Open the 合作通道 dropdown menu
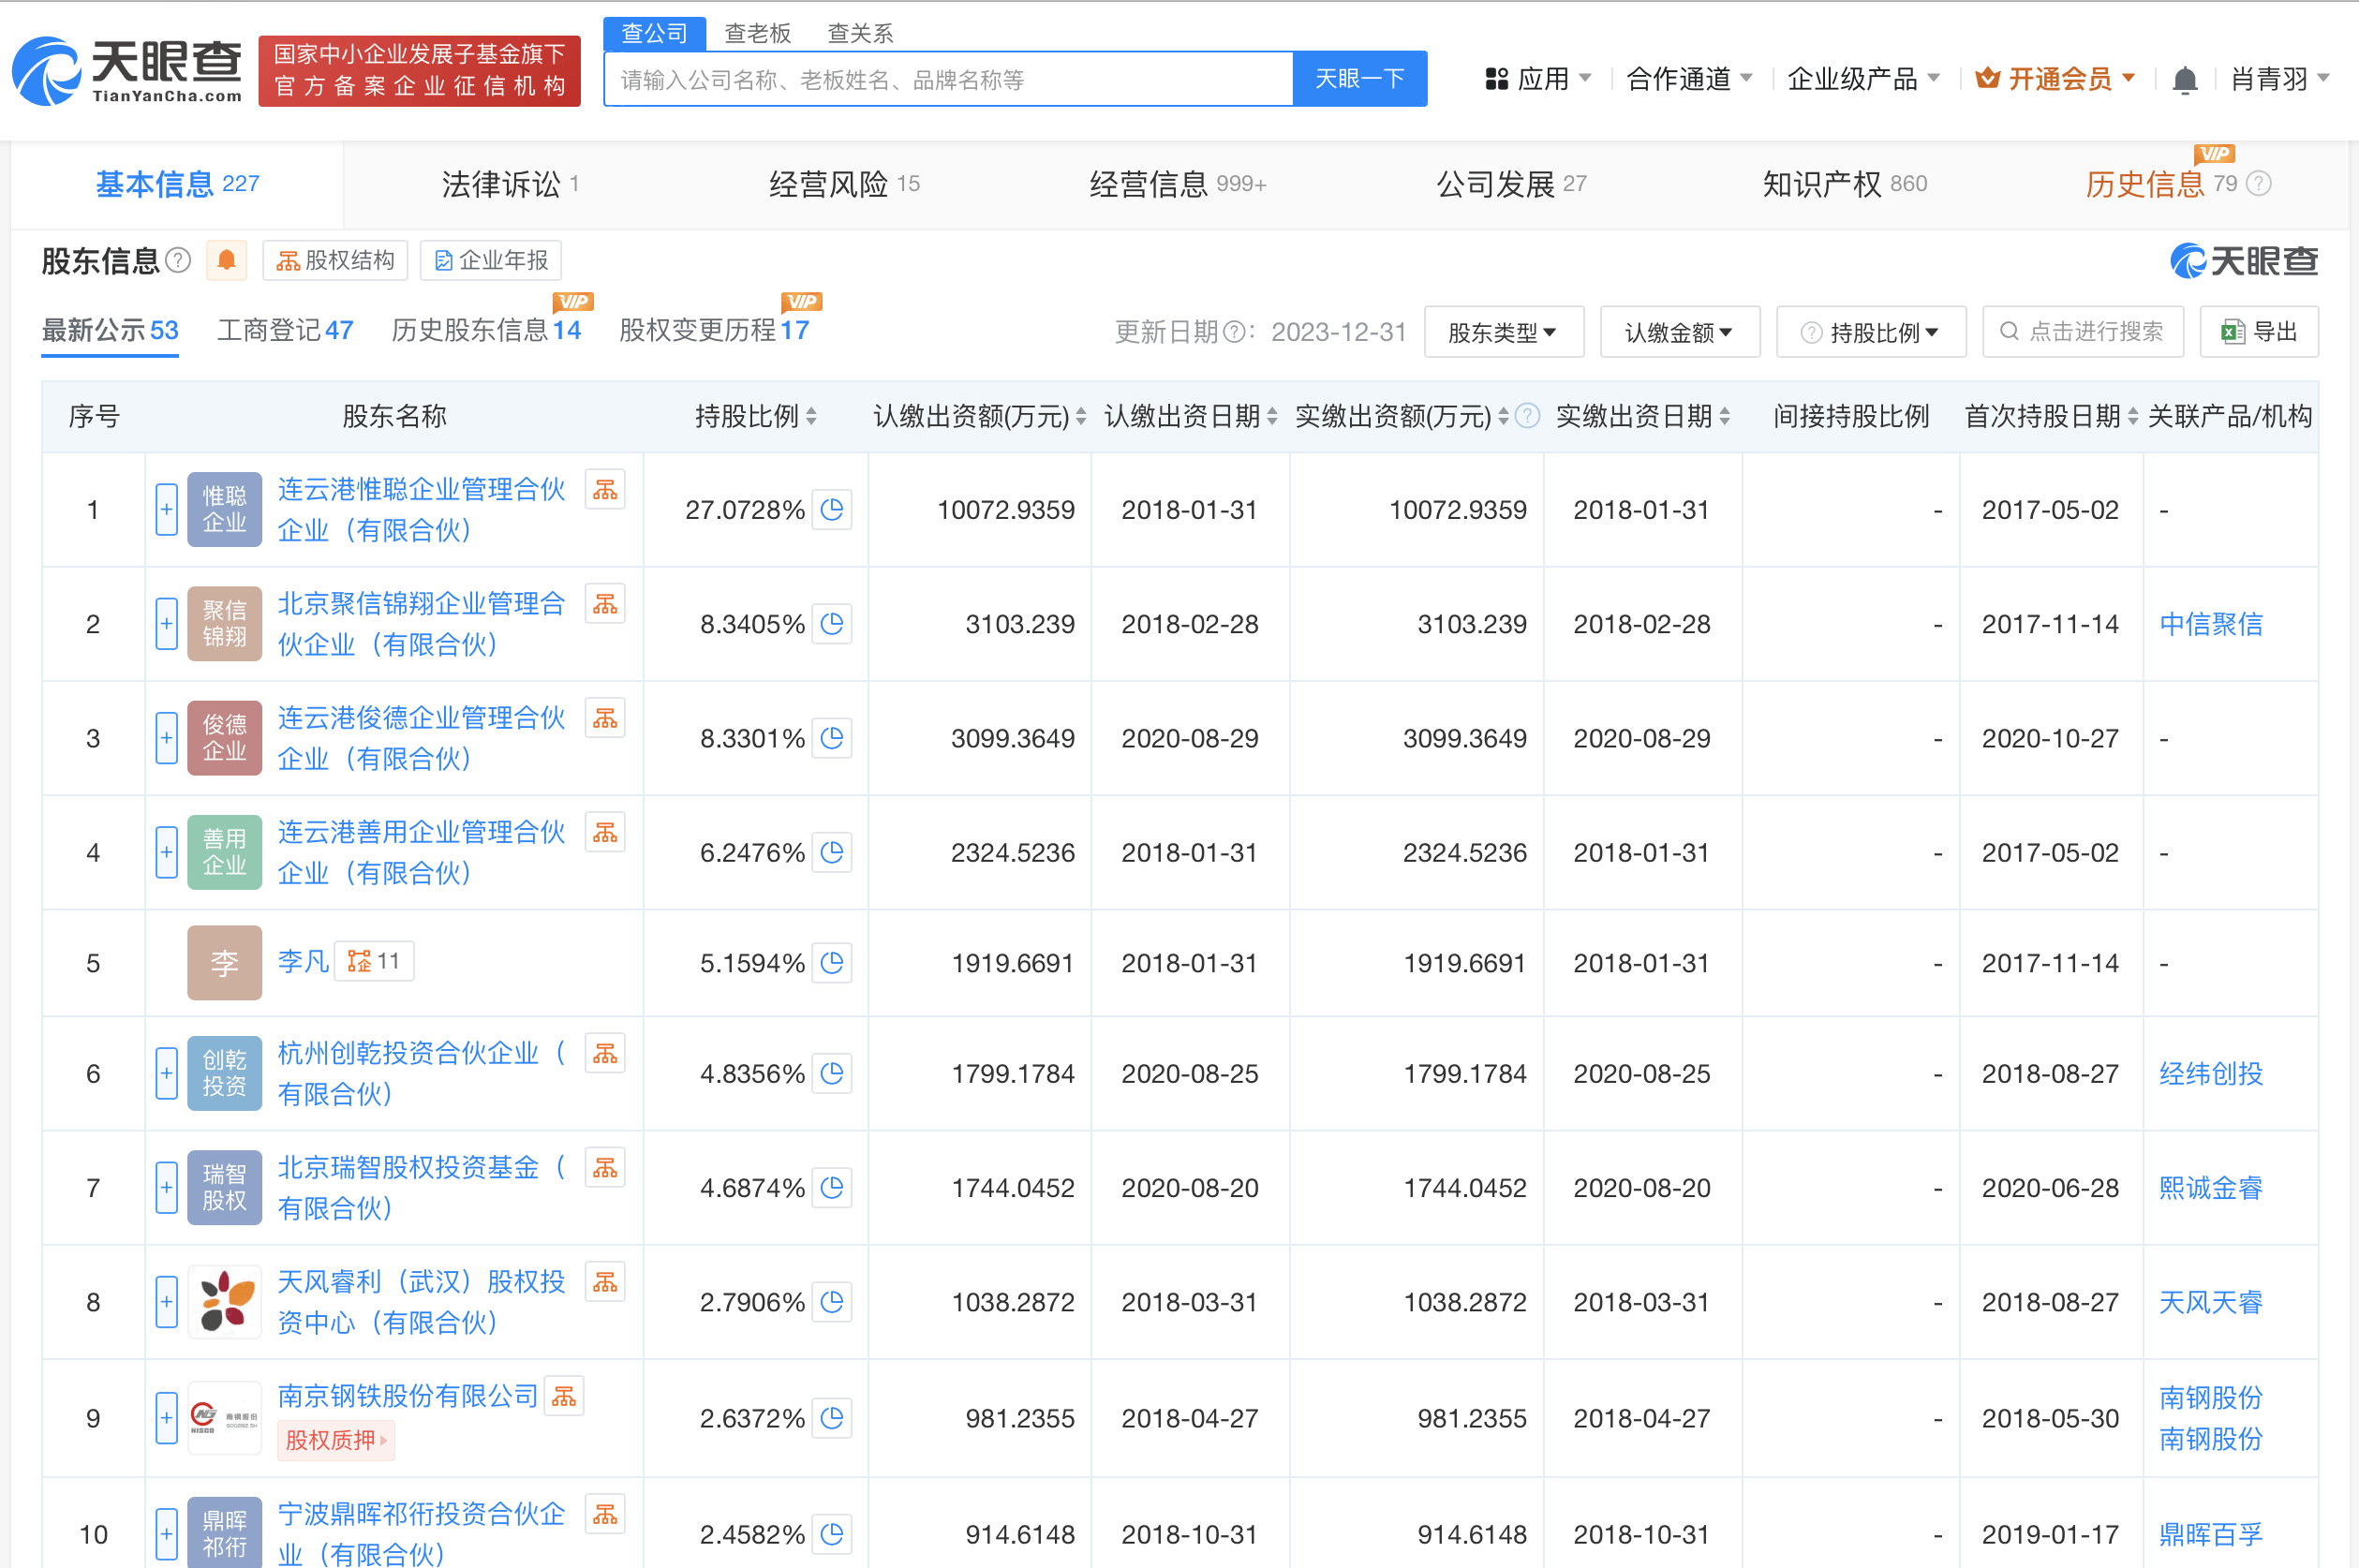The height and width of the screenshot is (1568, 2359). 1689,79
